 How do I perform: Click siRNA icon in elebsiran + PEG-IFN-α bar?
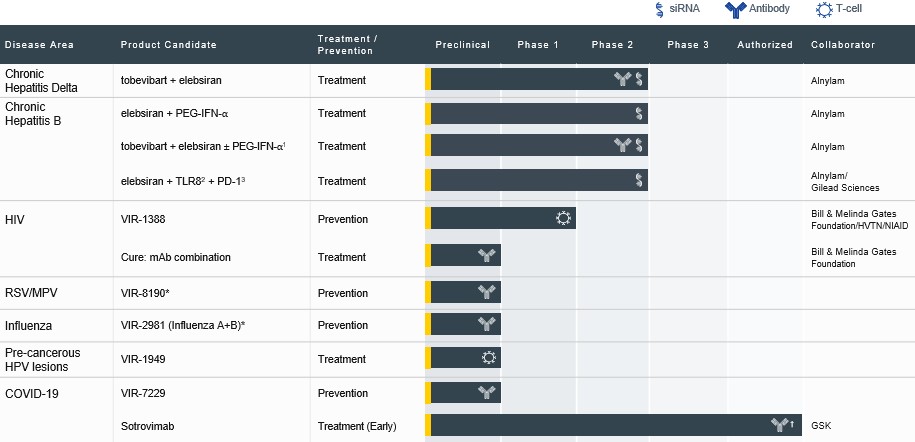(639, 114)
